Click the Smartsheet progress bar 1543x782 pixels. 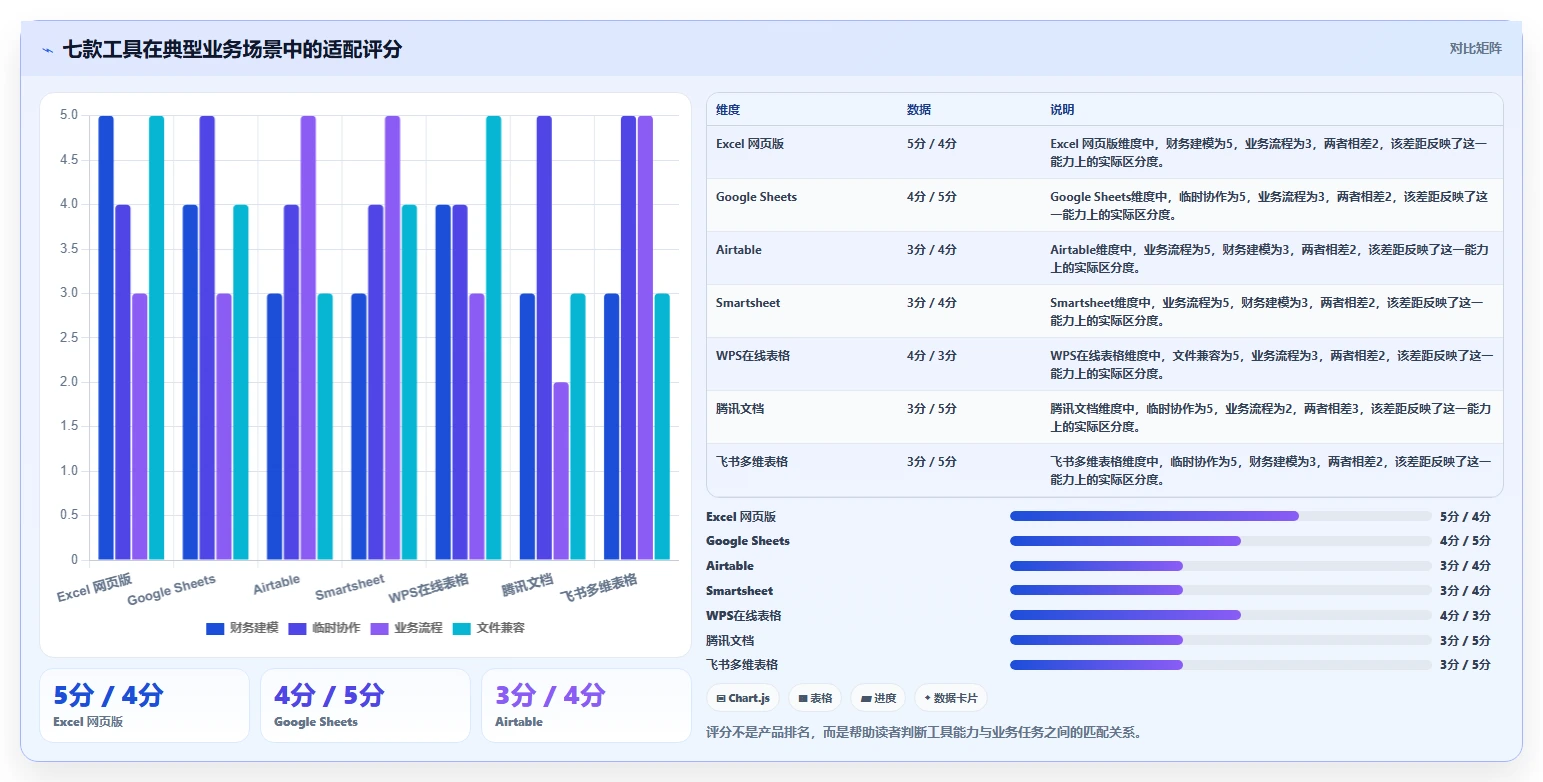[x=1221, y=590]
